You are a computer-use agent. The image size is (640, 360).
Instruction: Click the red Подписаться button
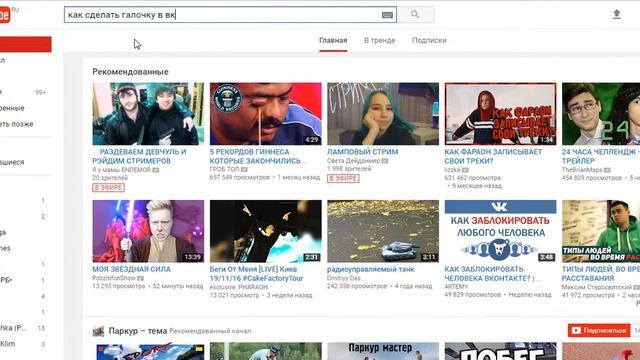click(x=599, y=330)
